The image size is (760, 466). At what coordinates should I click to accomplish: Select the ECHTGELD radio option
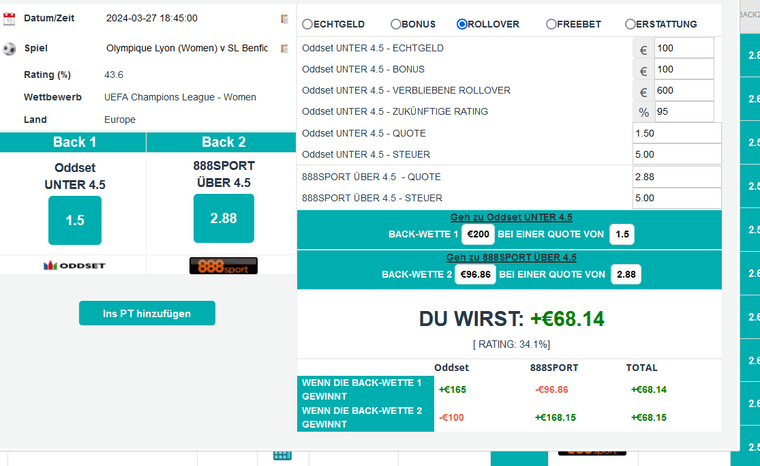(307, 24)
